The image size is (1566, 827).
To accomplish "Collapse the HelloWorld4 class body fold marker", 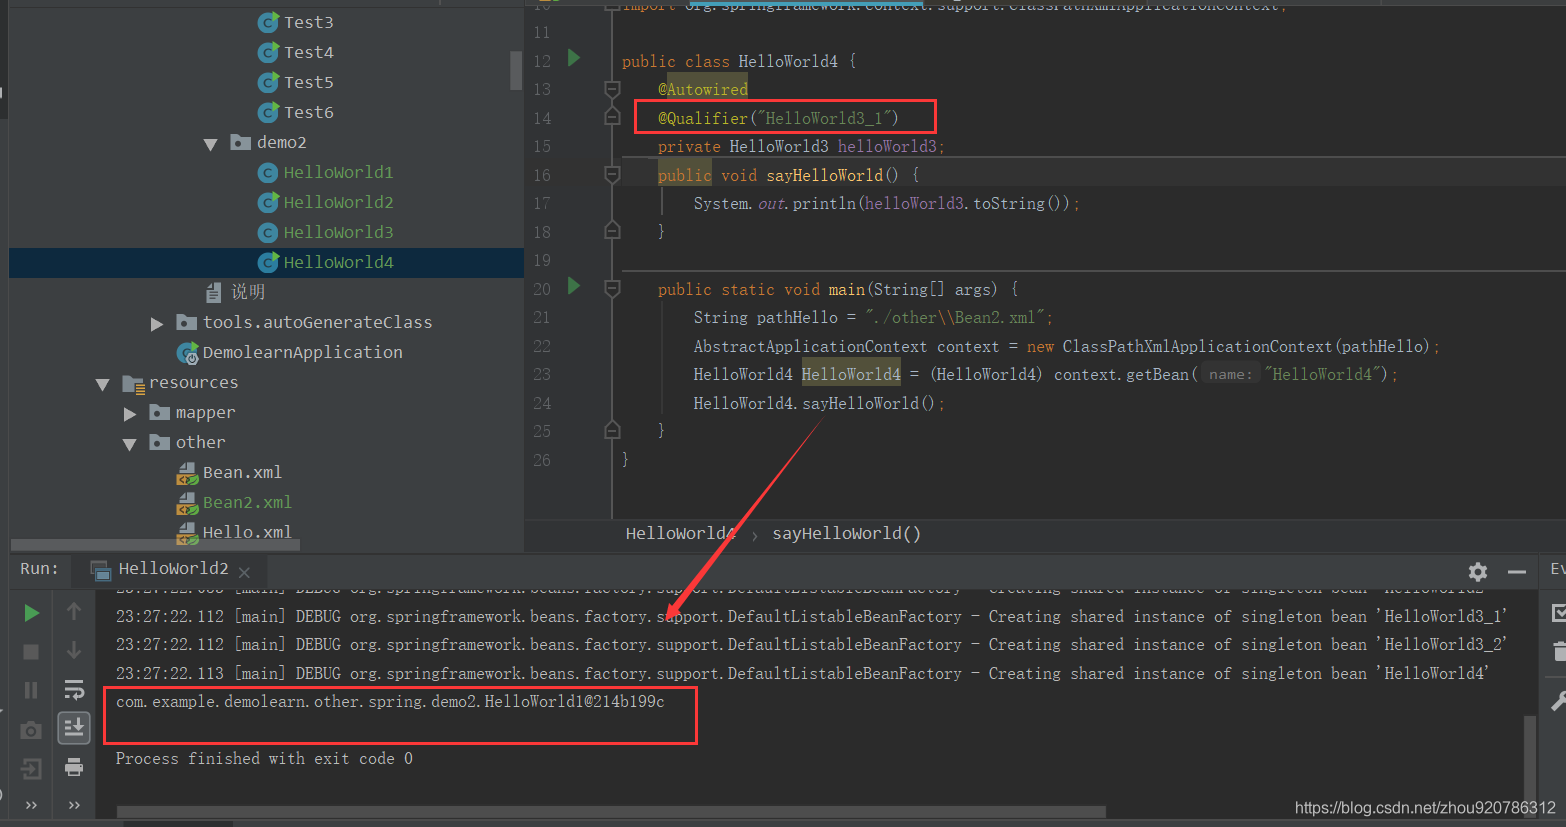I will [x=613, y=89].
